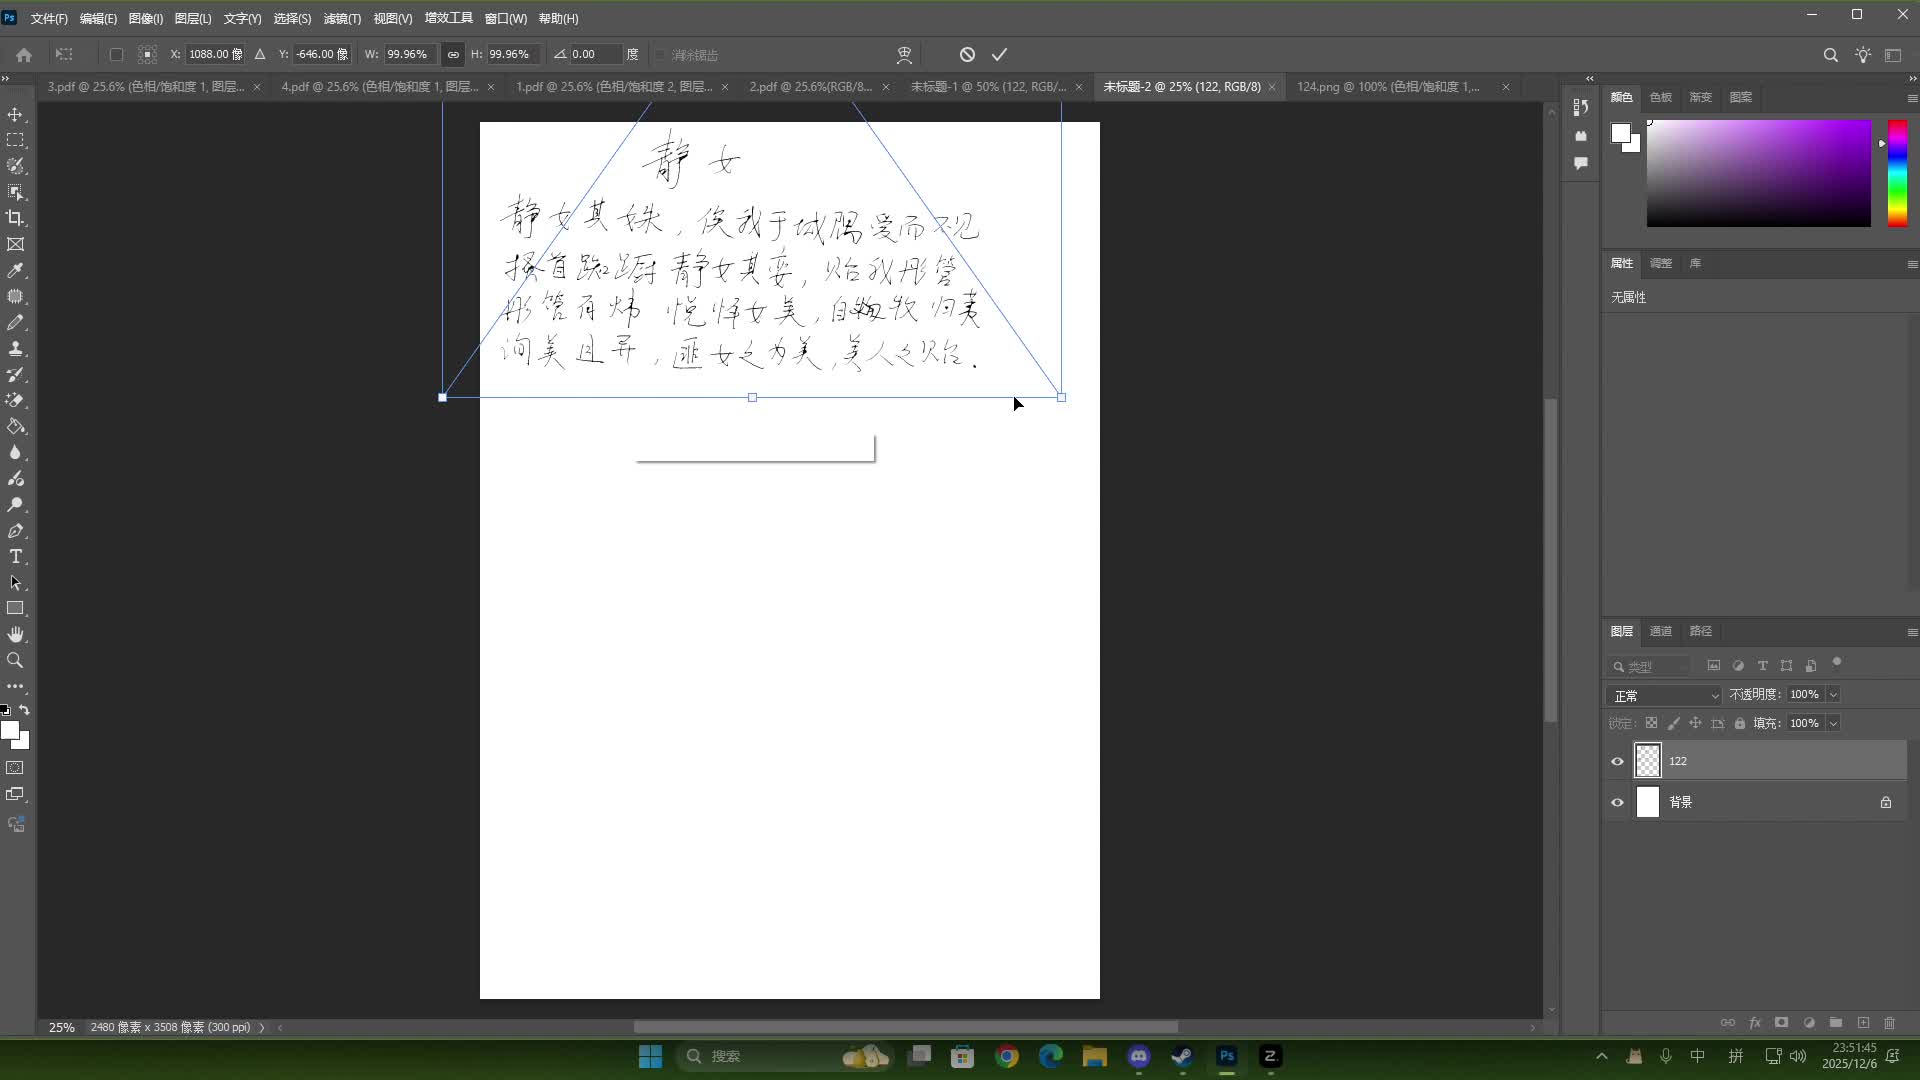Cancel the transform with circle-slash icon
Screen dimensions: 1920x1080
point(967,55)
